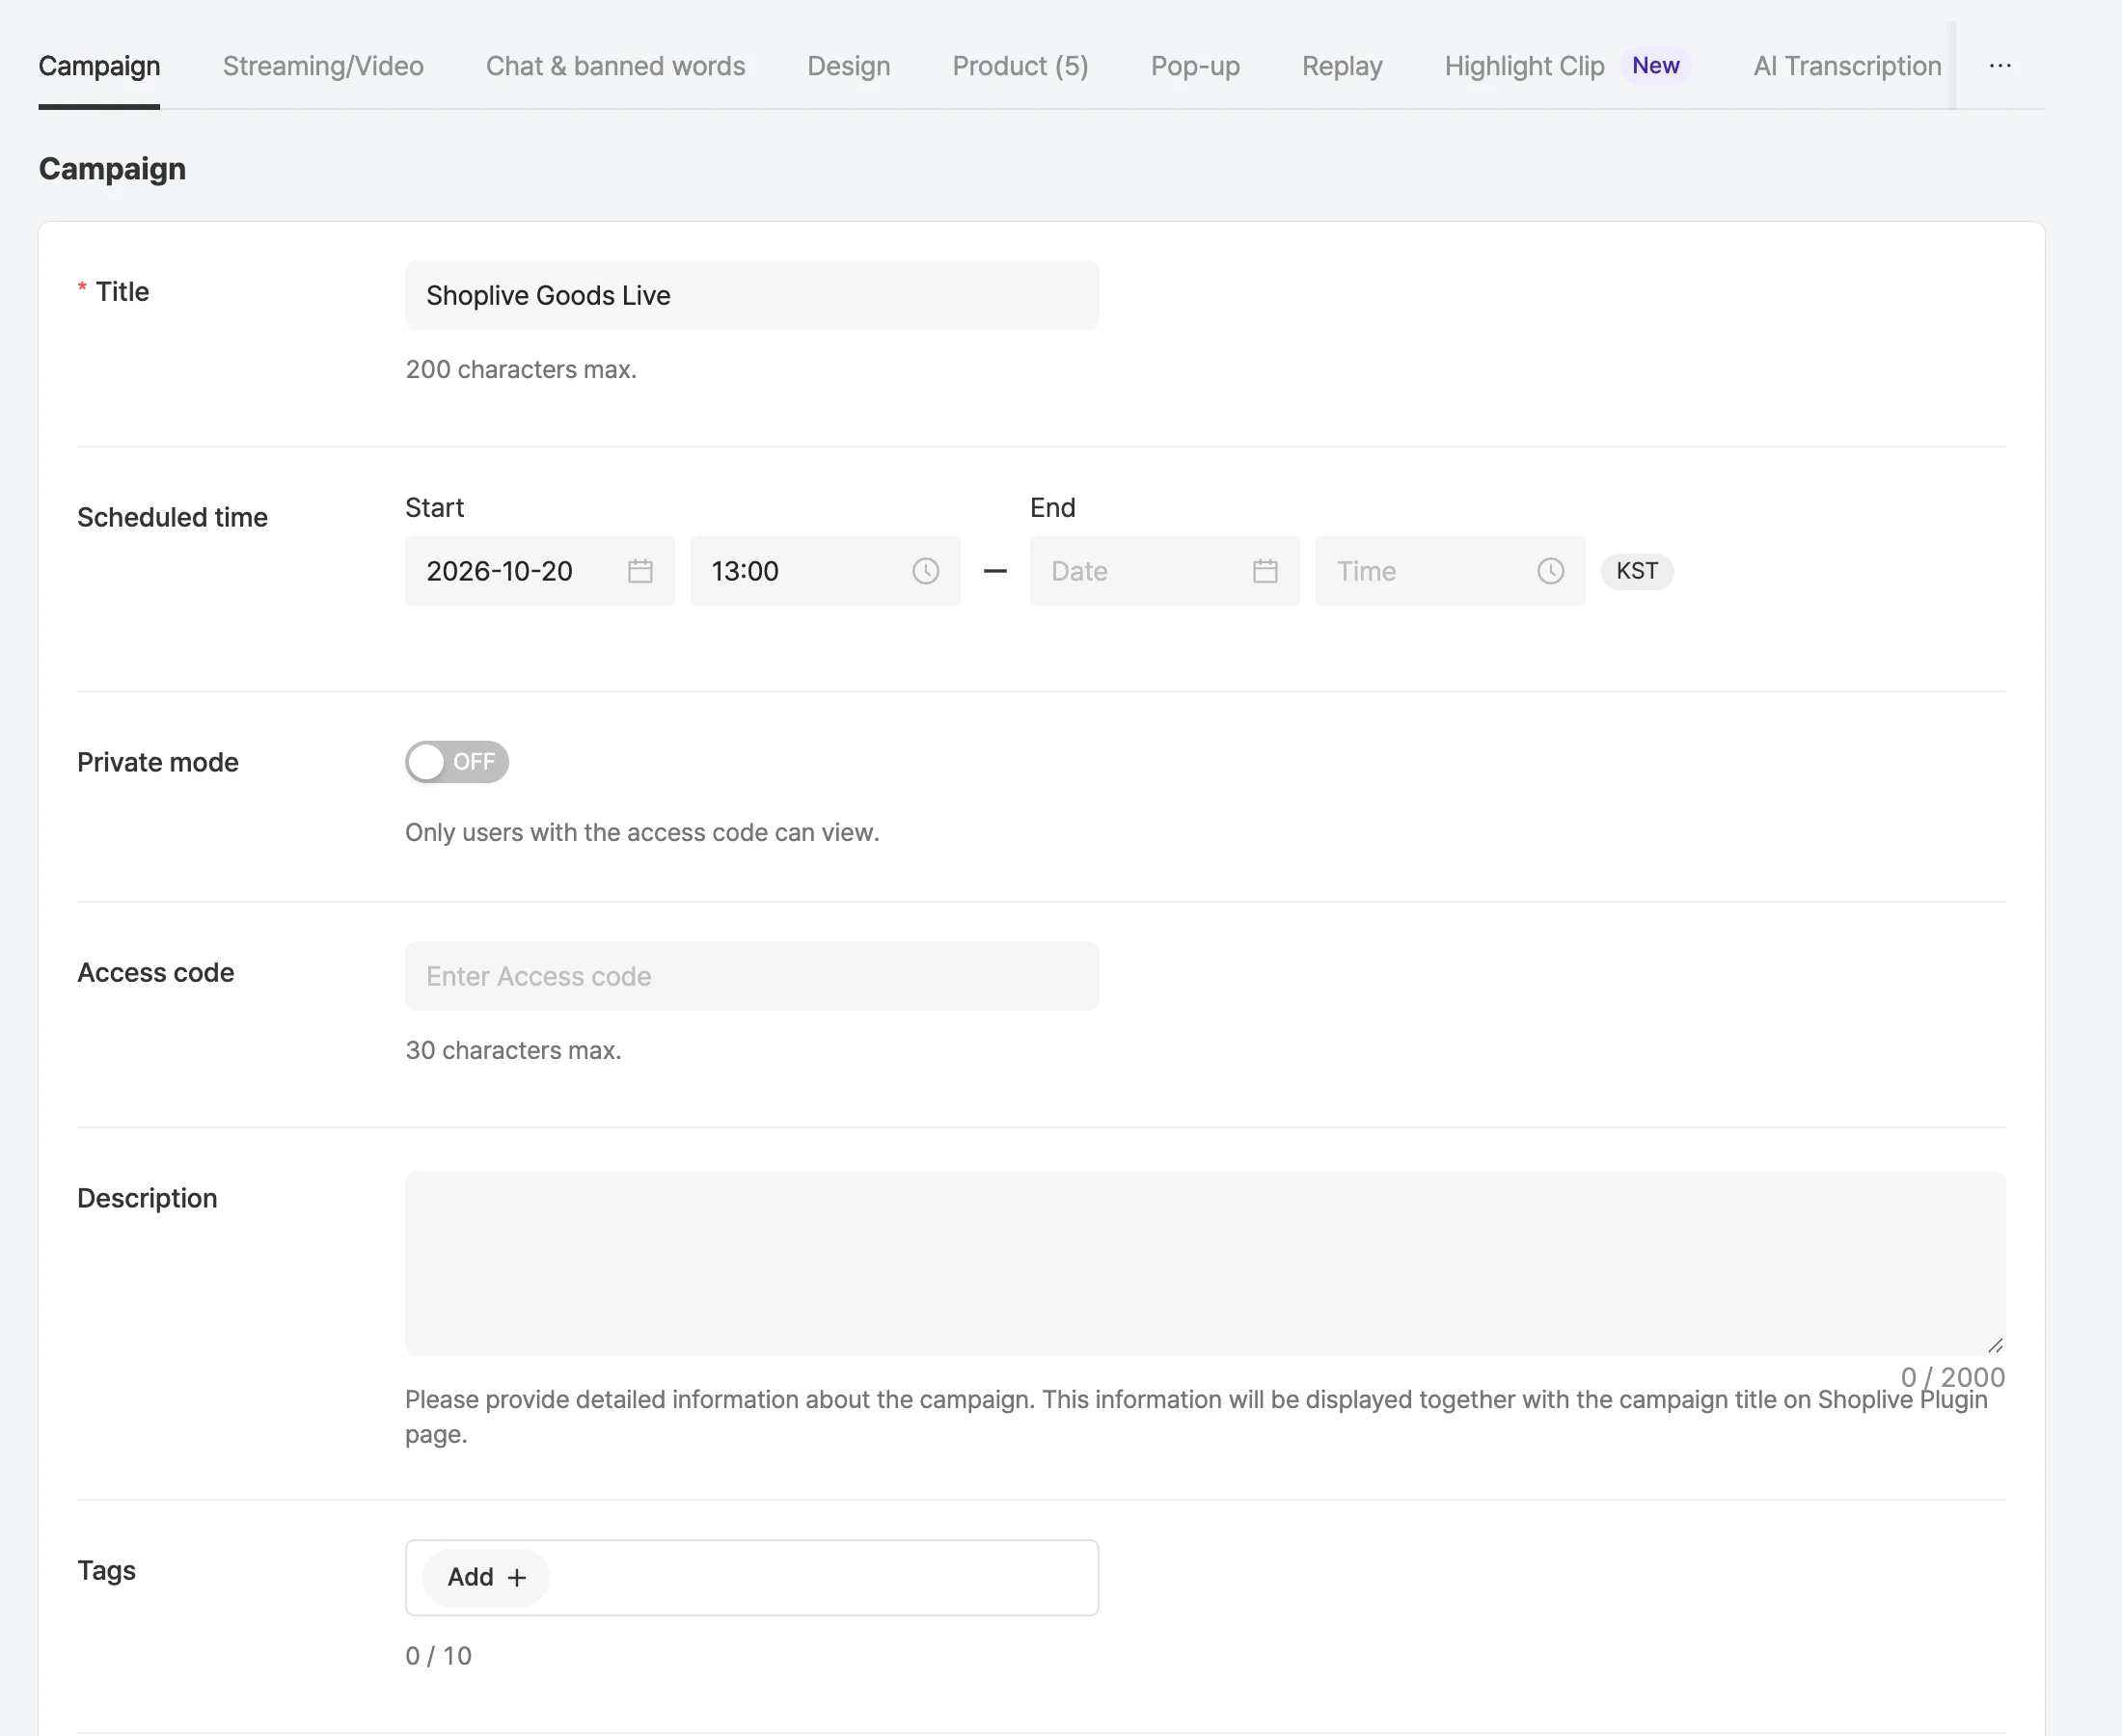The height and width of the screenshot is (1736, 2122).
Task: Click the KST timezone badge
Action: click(x=1637, y=571)
